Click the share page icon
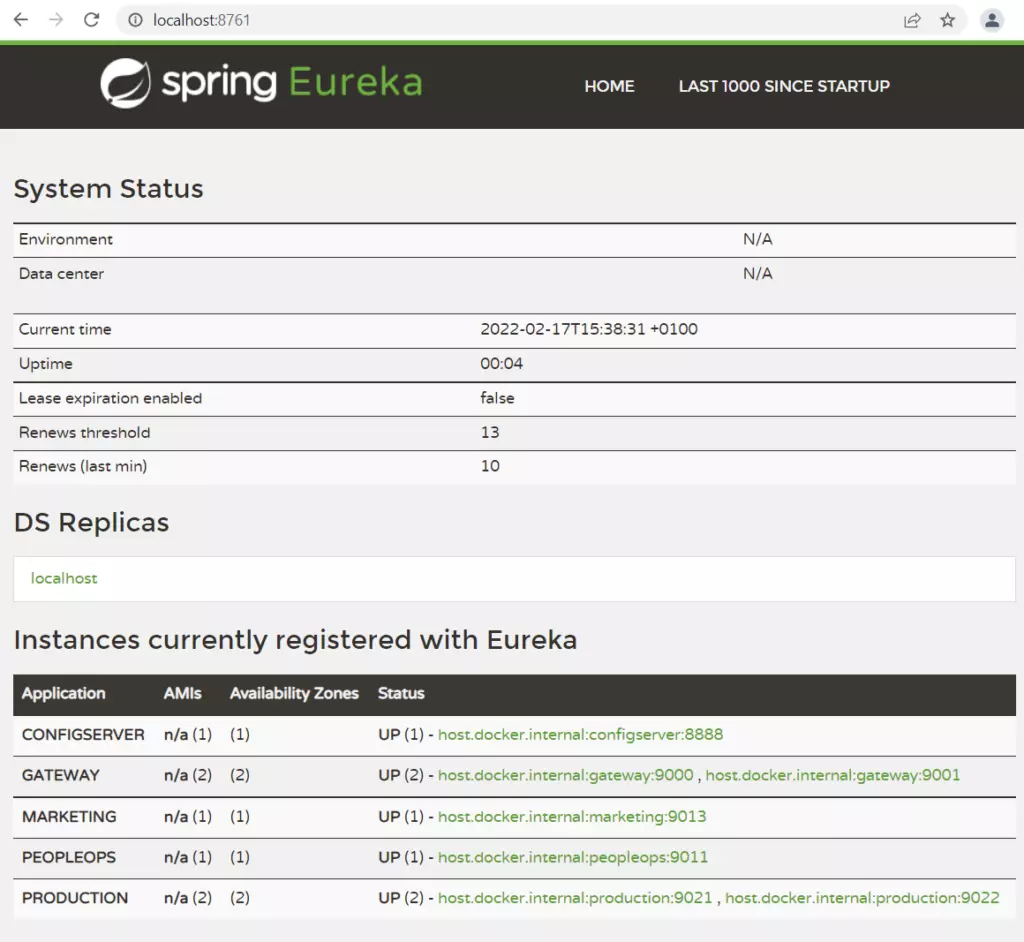 (x=912, y=20)
